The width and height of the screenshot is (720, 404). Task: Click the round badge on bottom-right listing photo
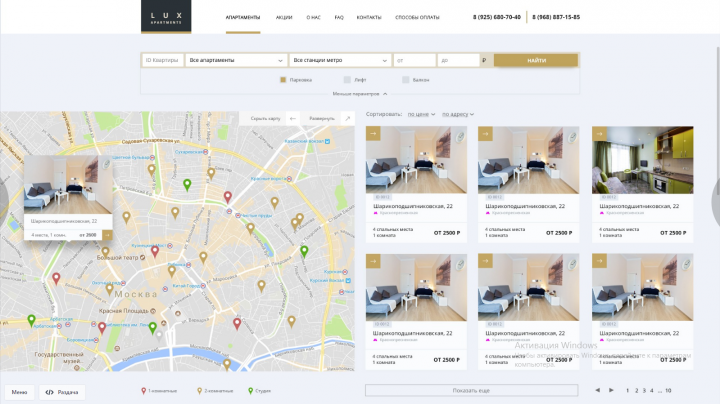[686, 264]
